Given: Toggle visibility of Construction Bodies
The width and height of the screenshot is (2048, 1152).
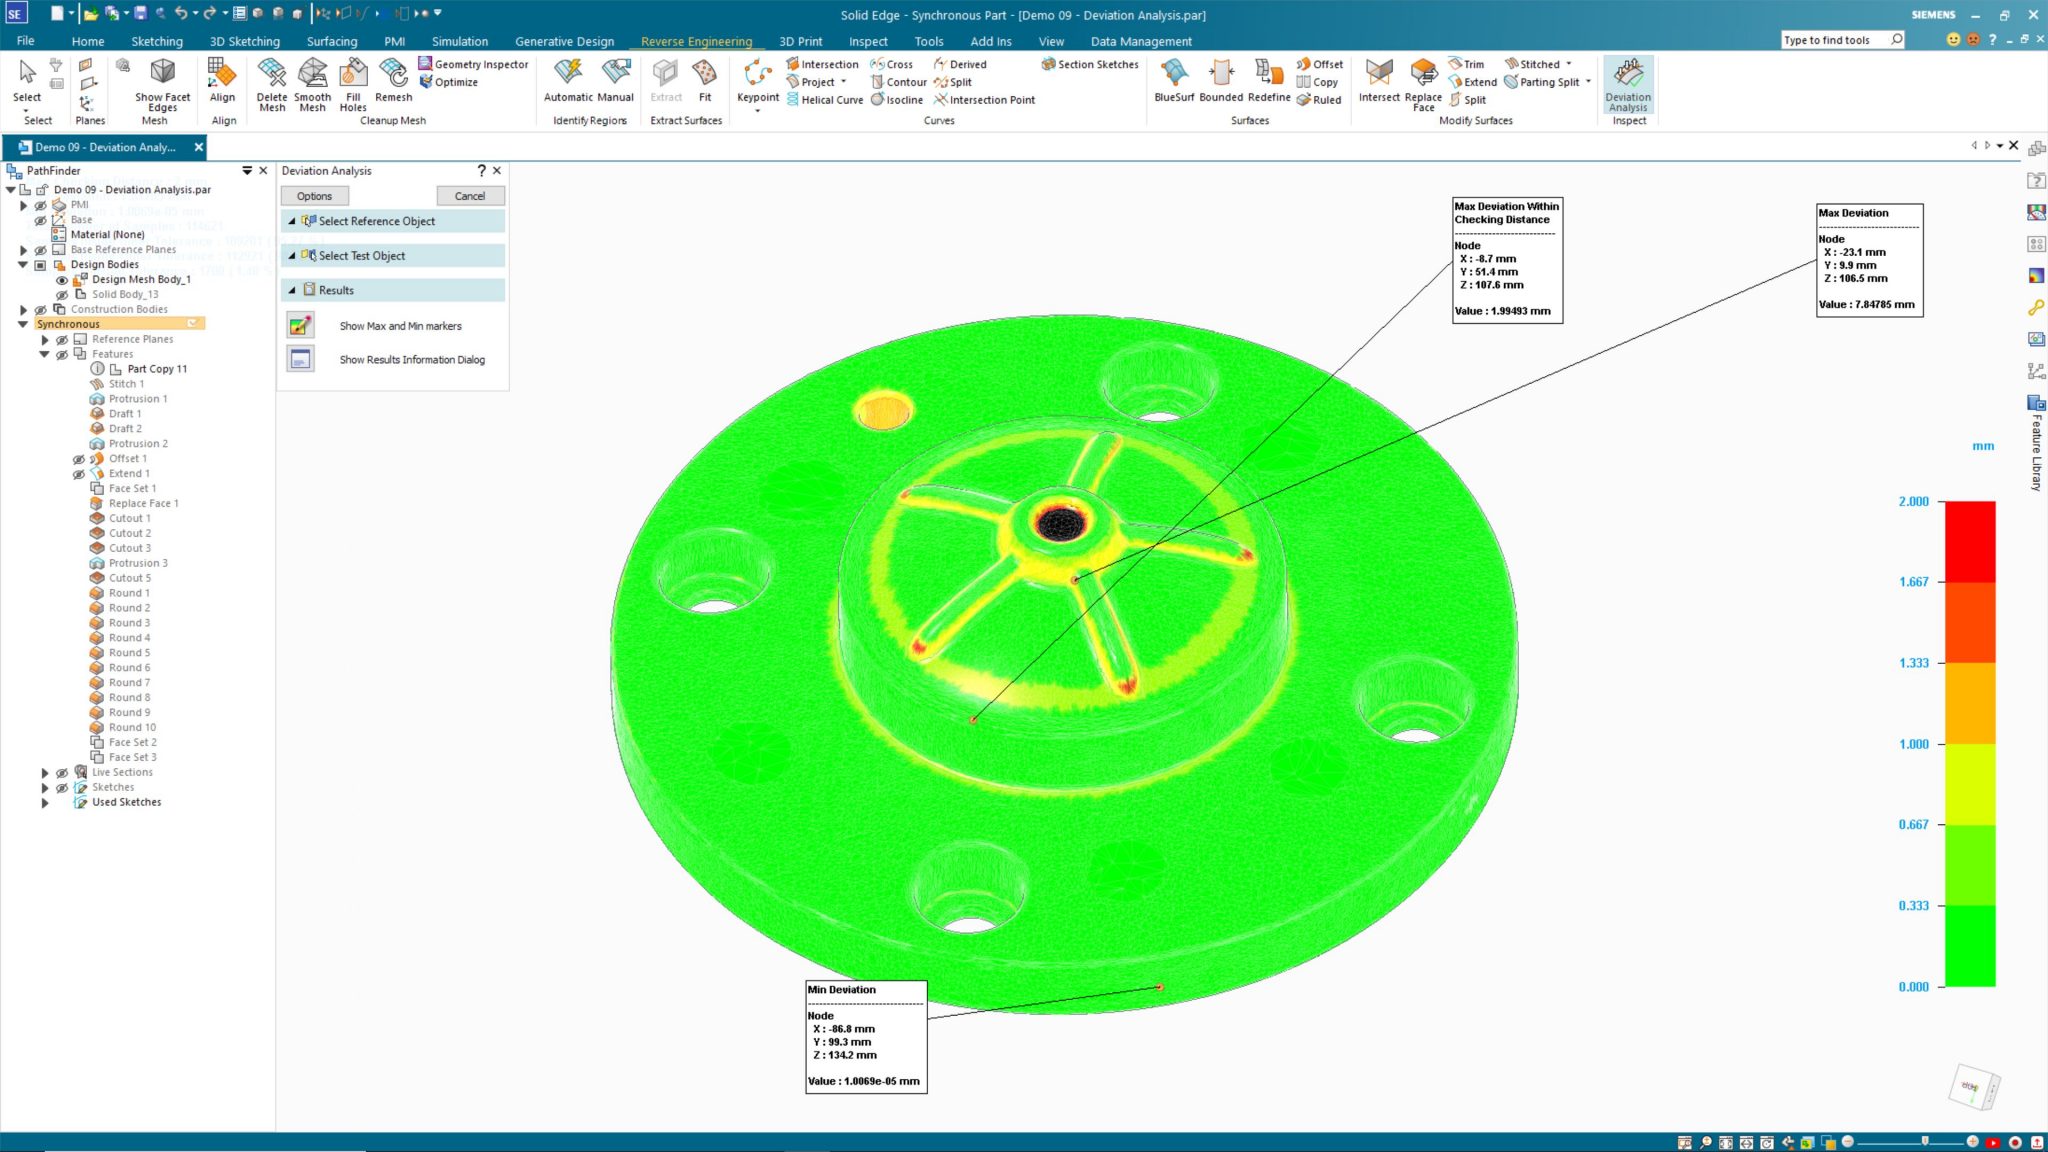Looking at the screenshot, I should click(x=41, y=310).
